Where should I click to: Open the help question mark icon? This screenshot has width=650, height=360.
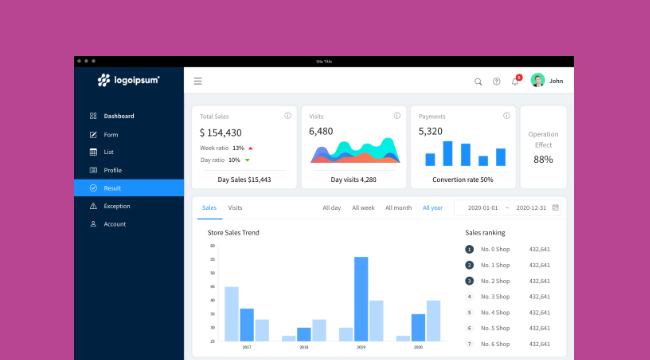496,81
